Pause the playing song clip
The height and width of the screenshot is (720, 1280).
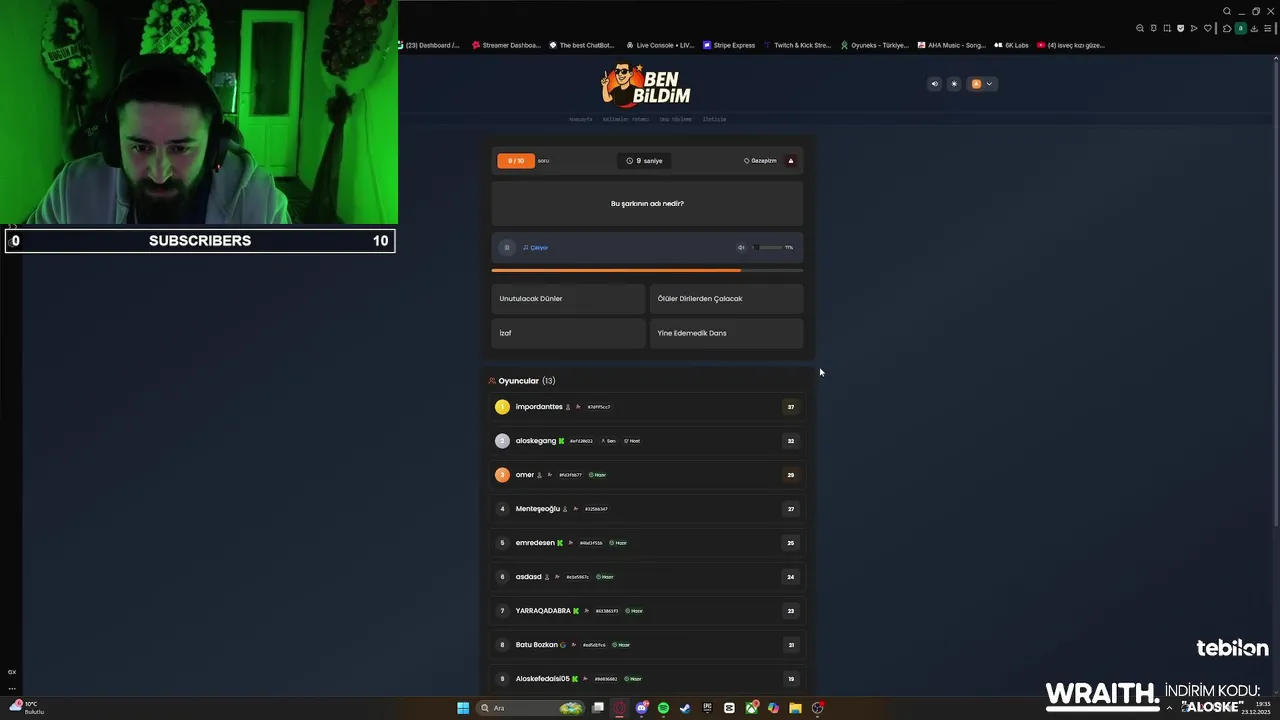point(507,247)
